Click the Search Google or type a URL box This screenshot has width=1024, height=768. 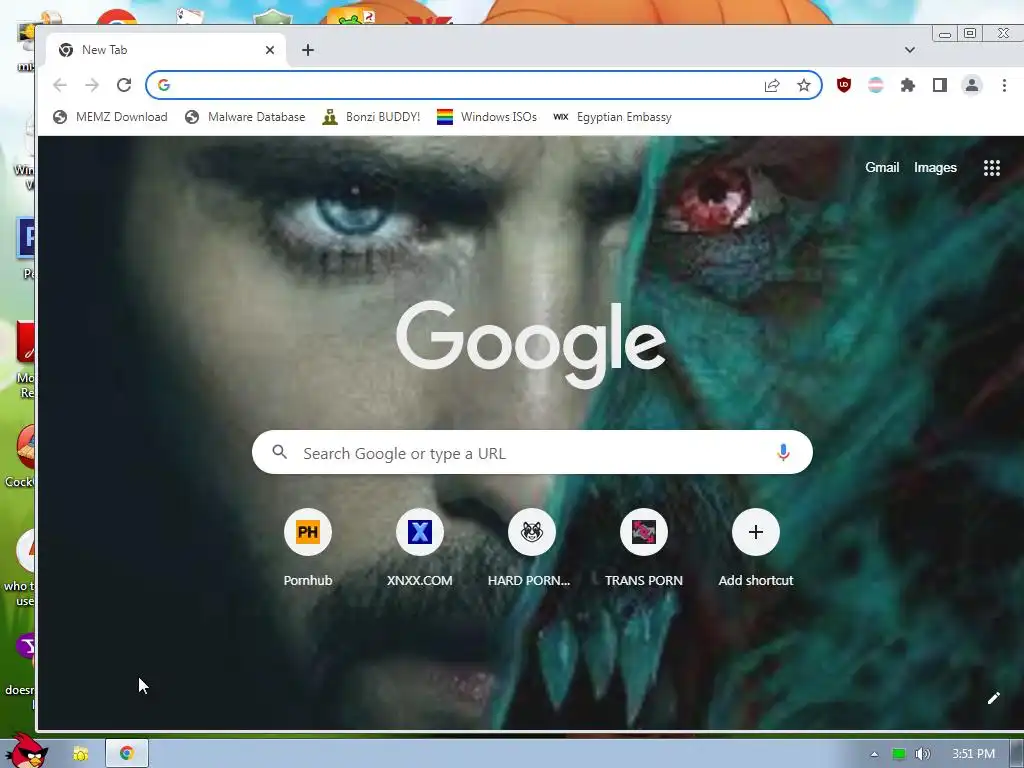tap(532, 453)
